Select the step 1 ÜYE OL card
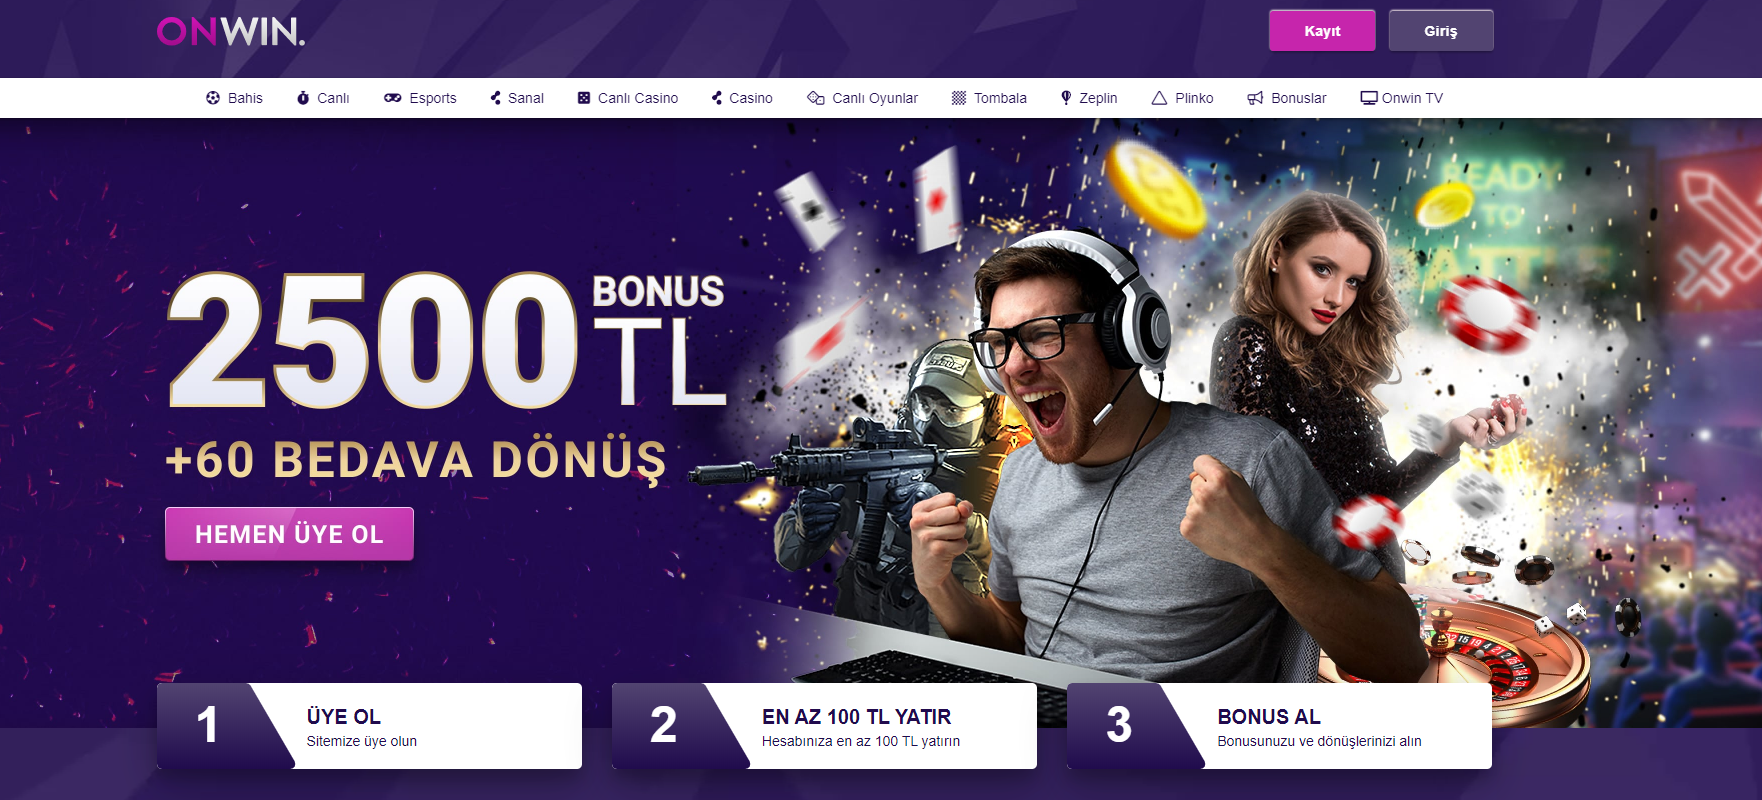1762x800 pixels. point(369,726)
